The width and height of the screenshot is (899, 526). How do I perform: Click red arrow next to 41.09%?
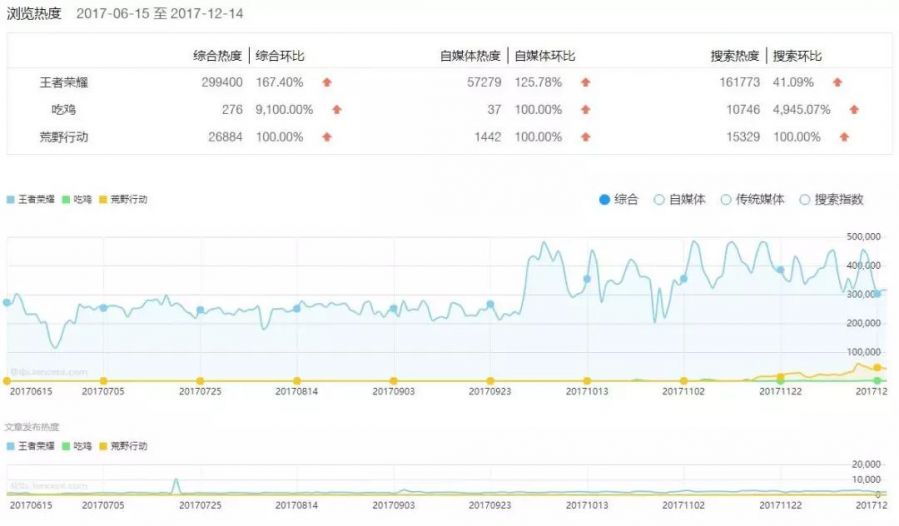(837, 82)
